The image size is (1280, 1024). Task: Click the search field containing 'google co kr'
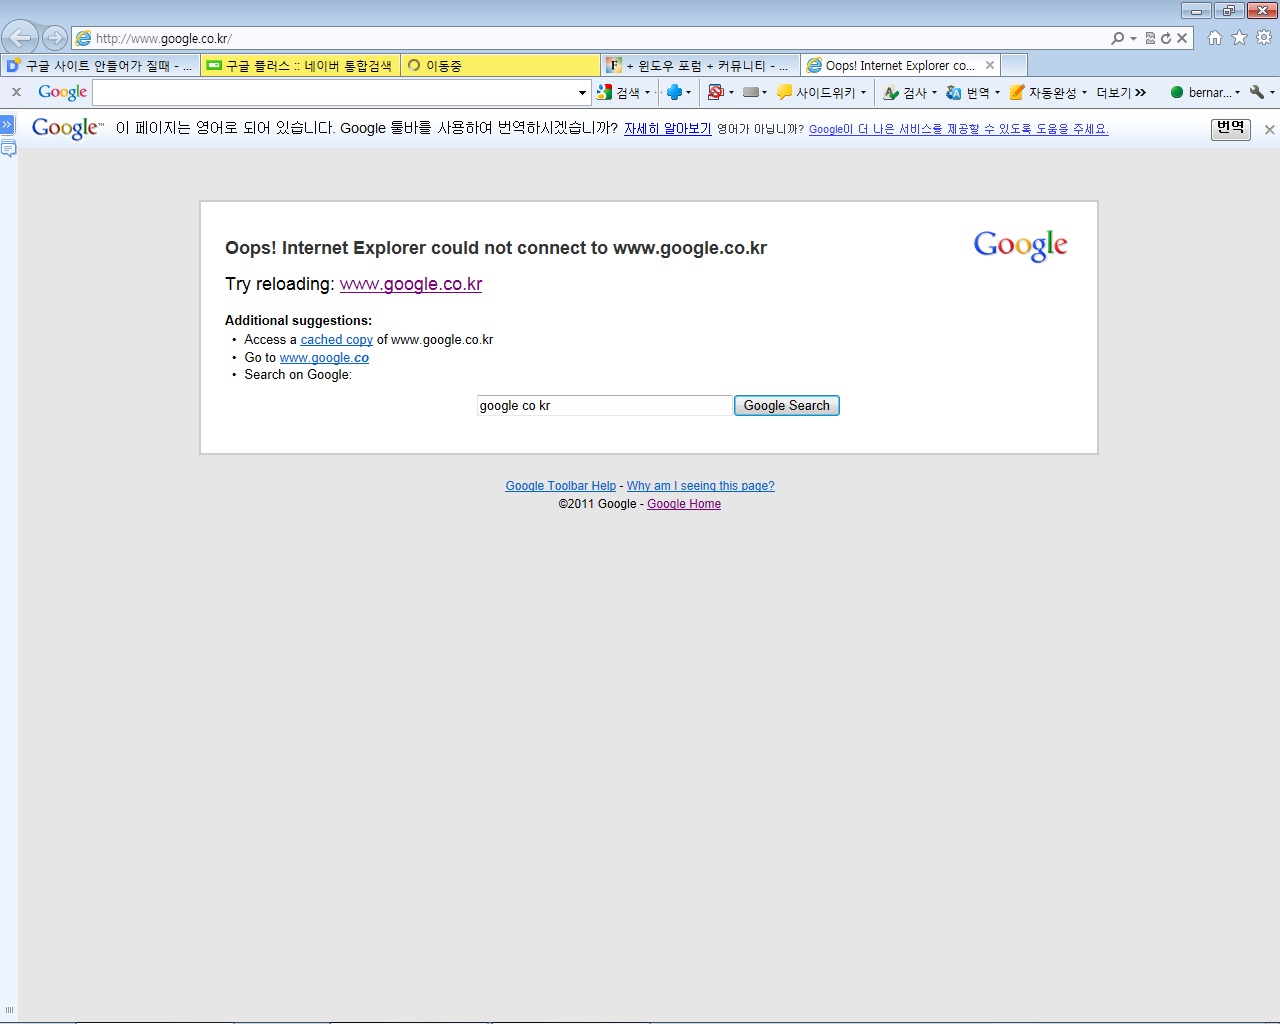coord(605,406)
